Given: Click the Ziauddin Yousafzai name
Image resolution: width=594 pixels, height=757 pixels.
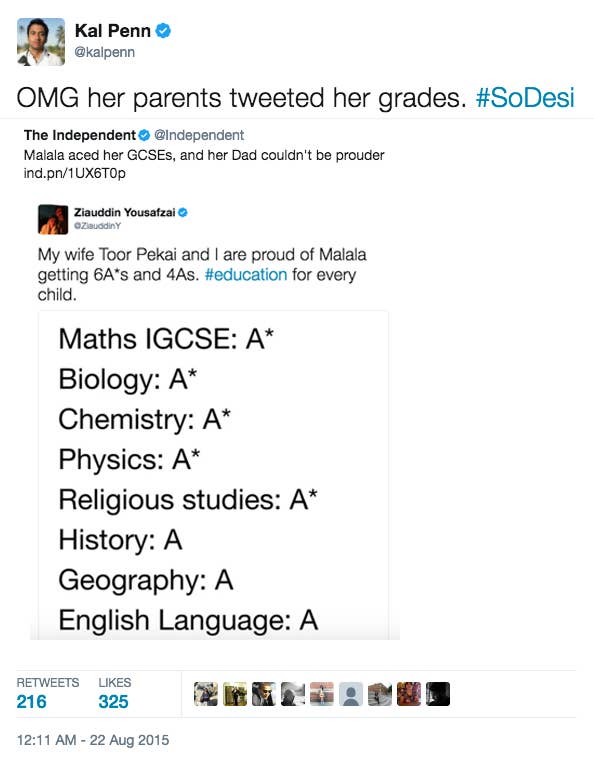Looking at the screenshot, I should pos(125,212).
